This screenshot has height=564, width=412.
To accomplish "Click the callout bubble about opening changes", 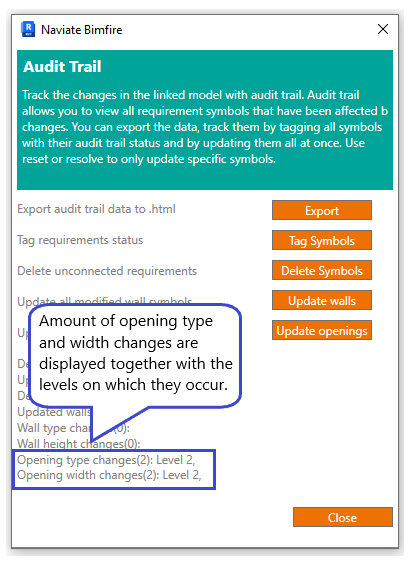I will pyautogui.click(x=135, y=356).
